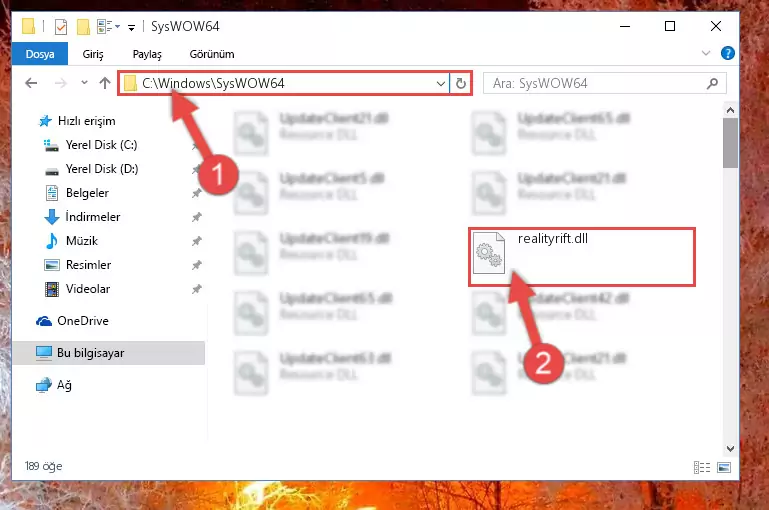769x510 pixels.
Task: Unpin Videolar using its pin icon
Action: 197,289
